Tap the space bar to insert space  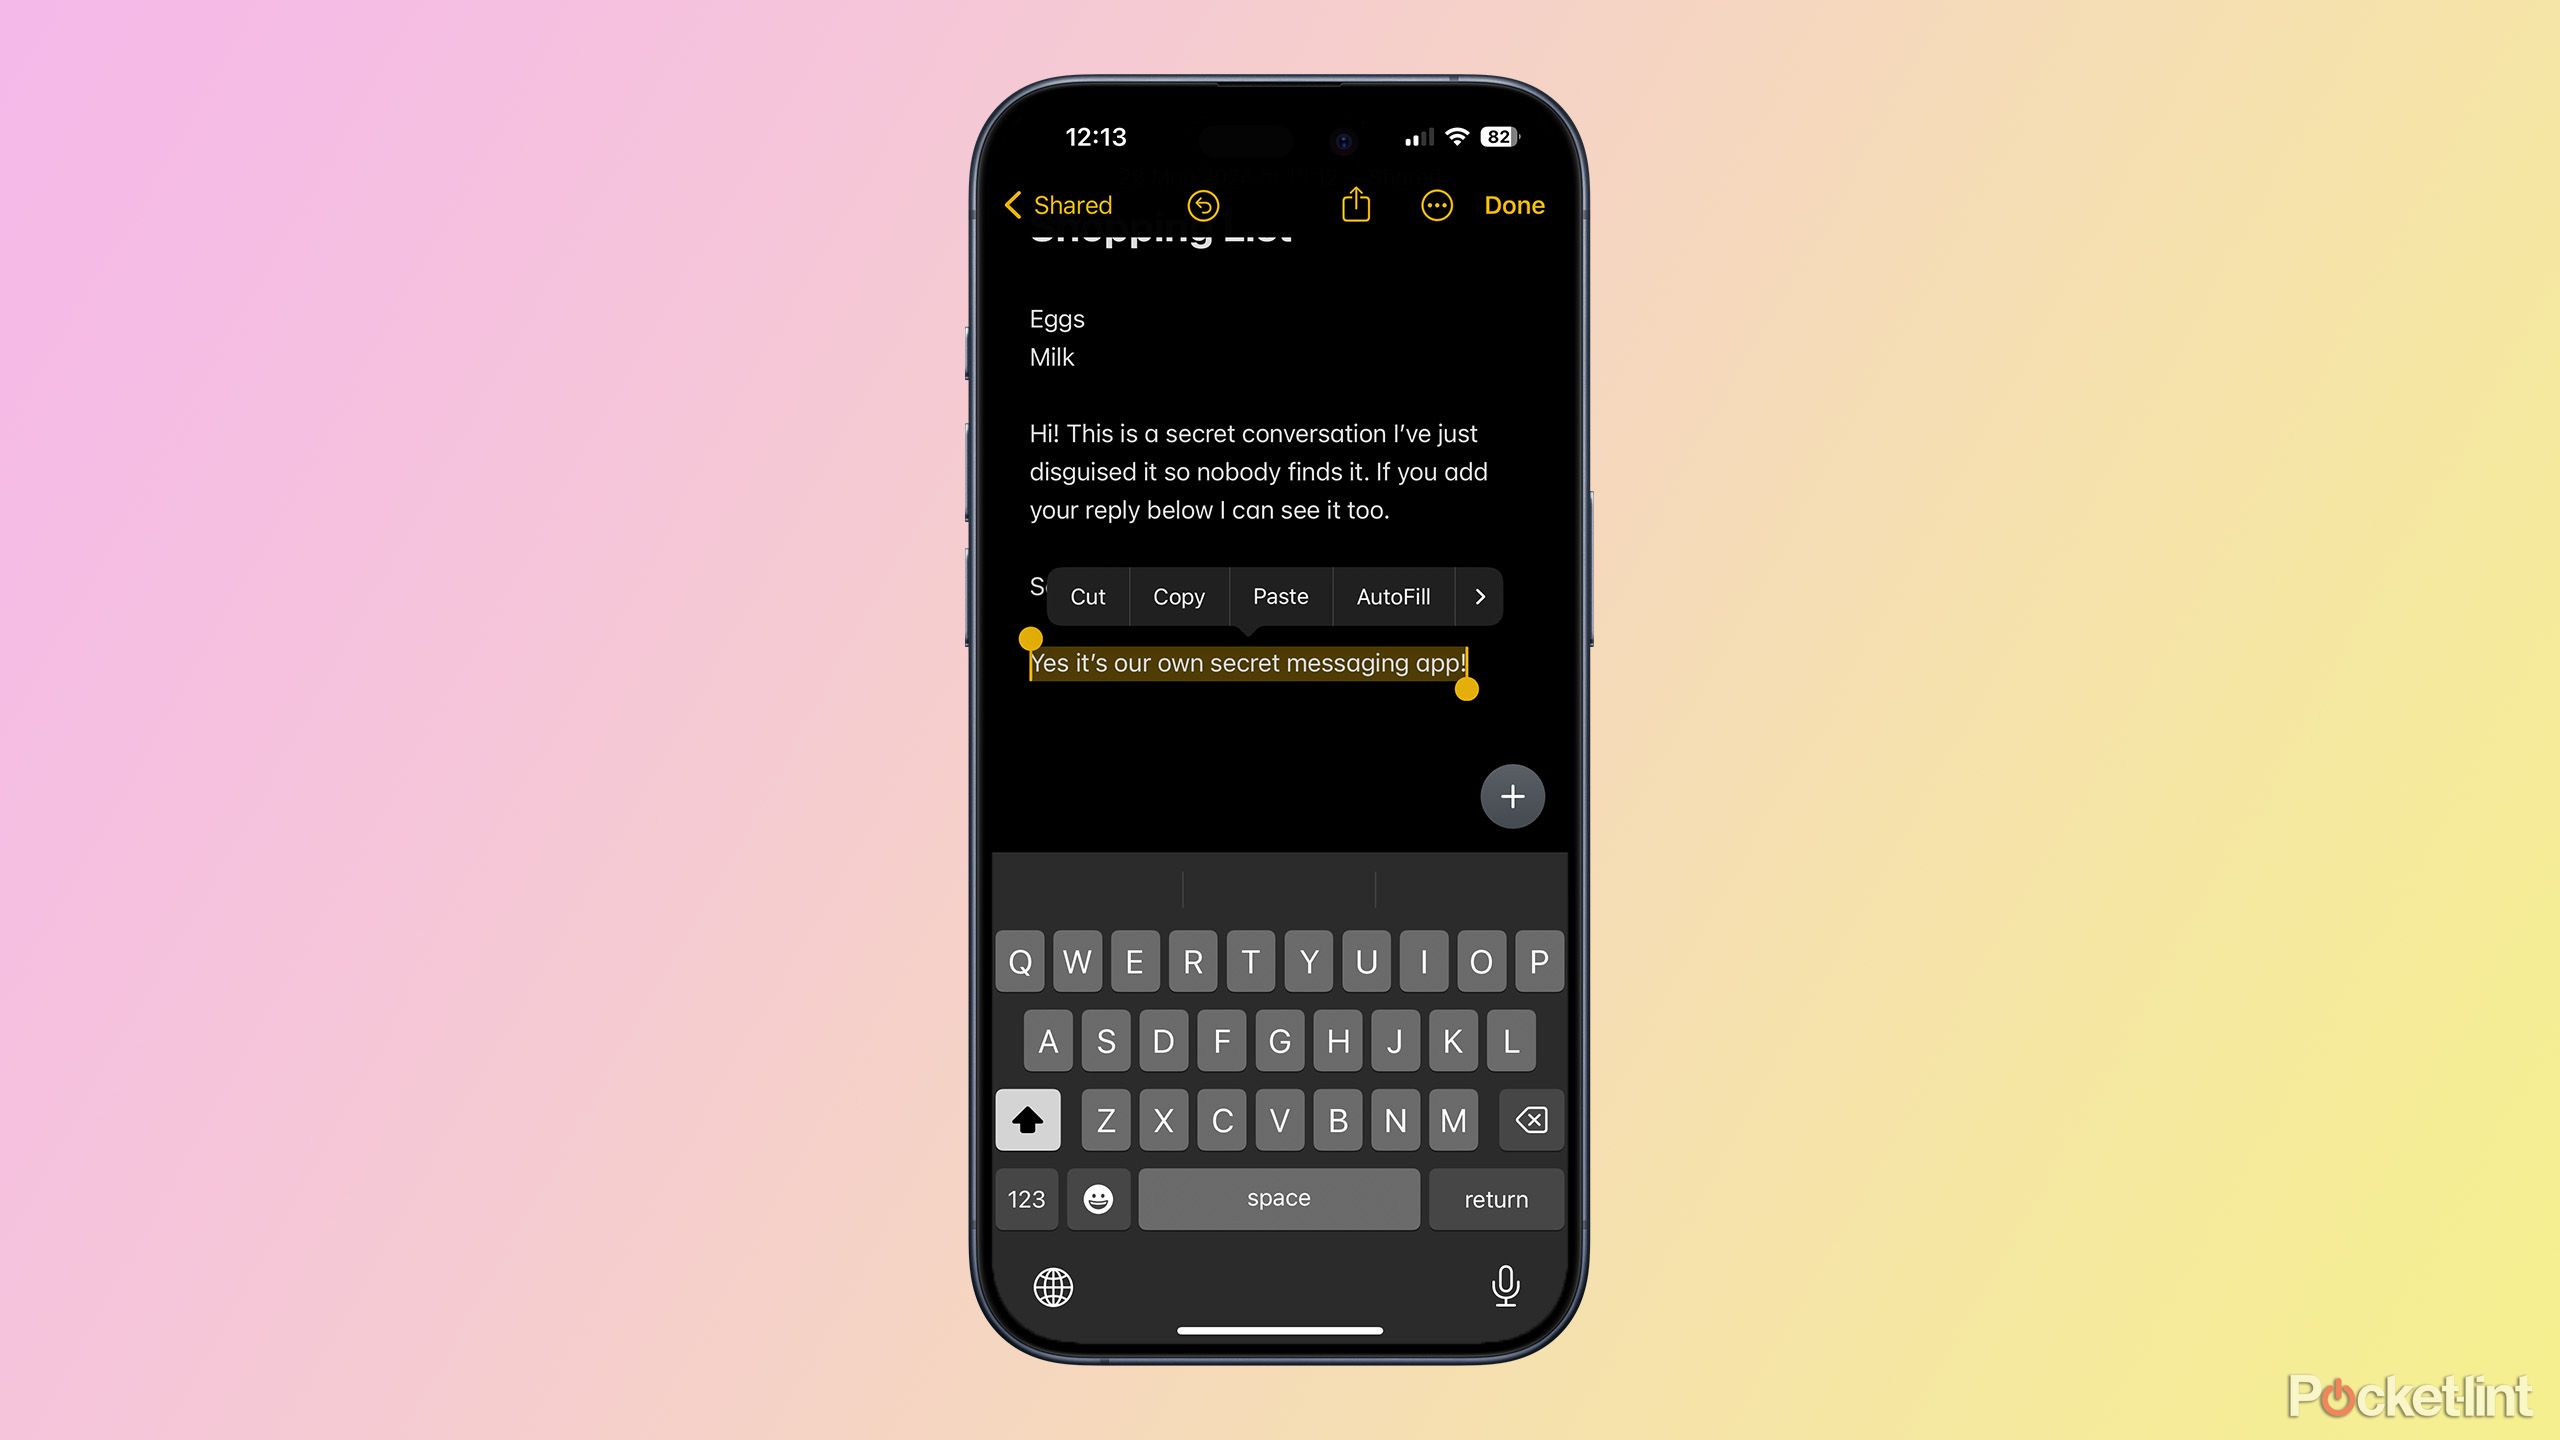(x=1276, y=1197)
